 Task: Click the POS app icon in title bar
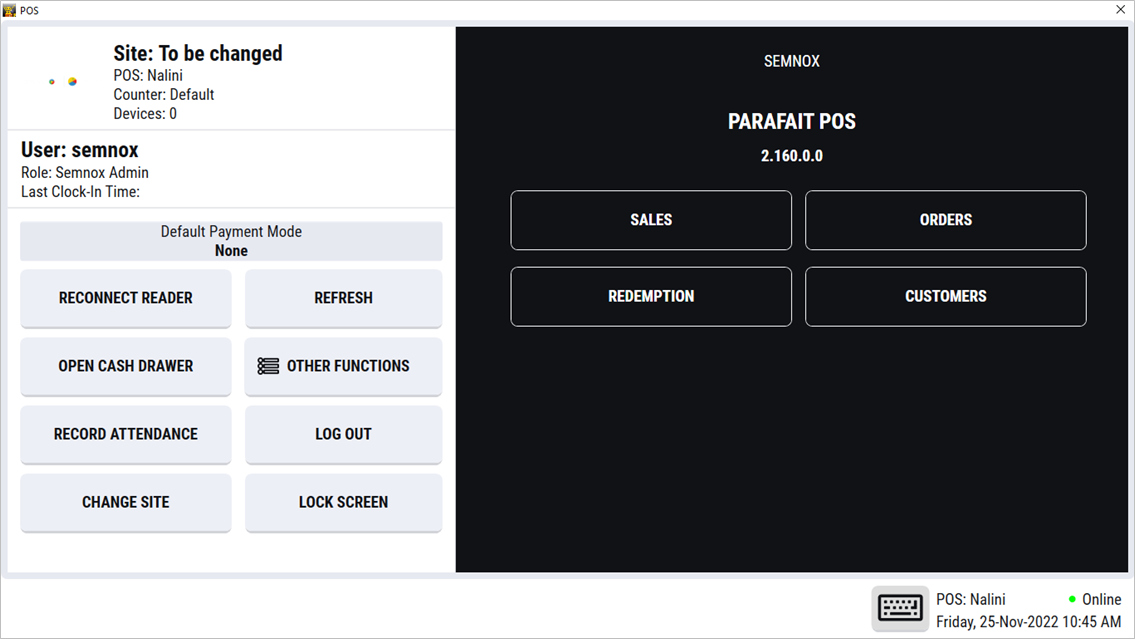point(10,10)
